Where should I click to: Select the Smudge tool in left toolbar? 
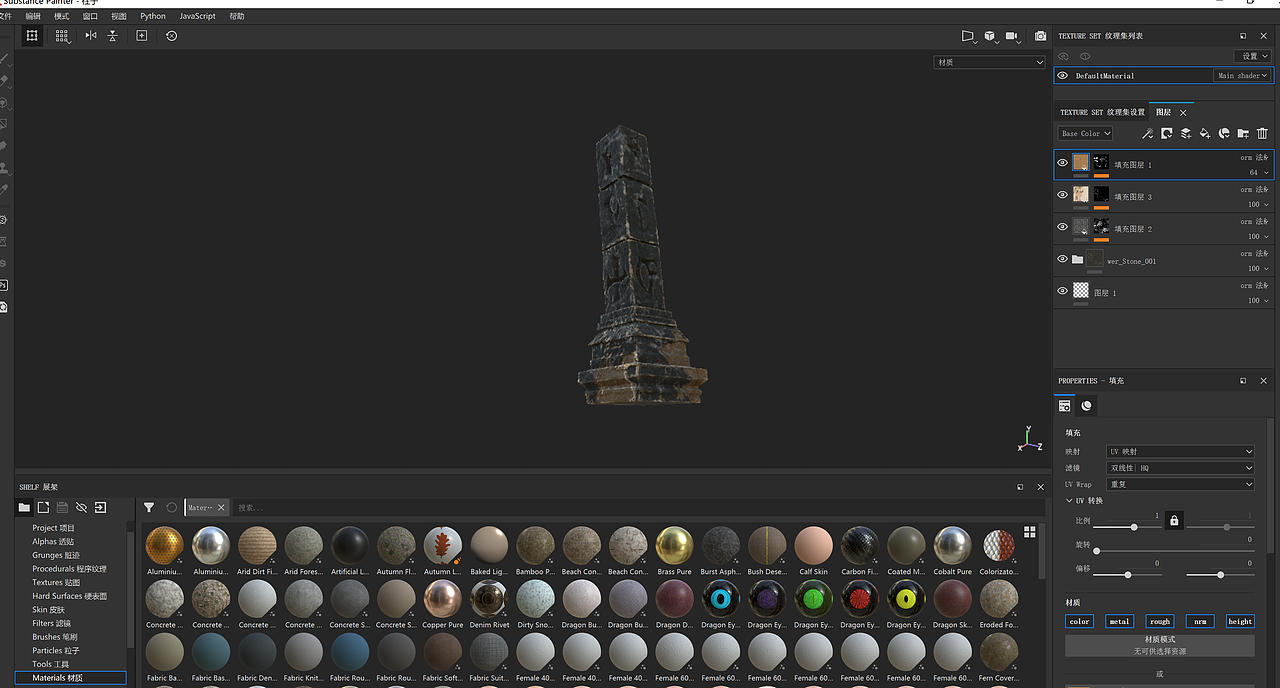4,146
